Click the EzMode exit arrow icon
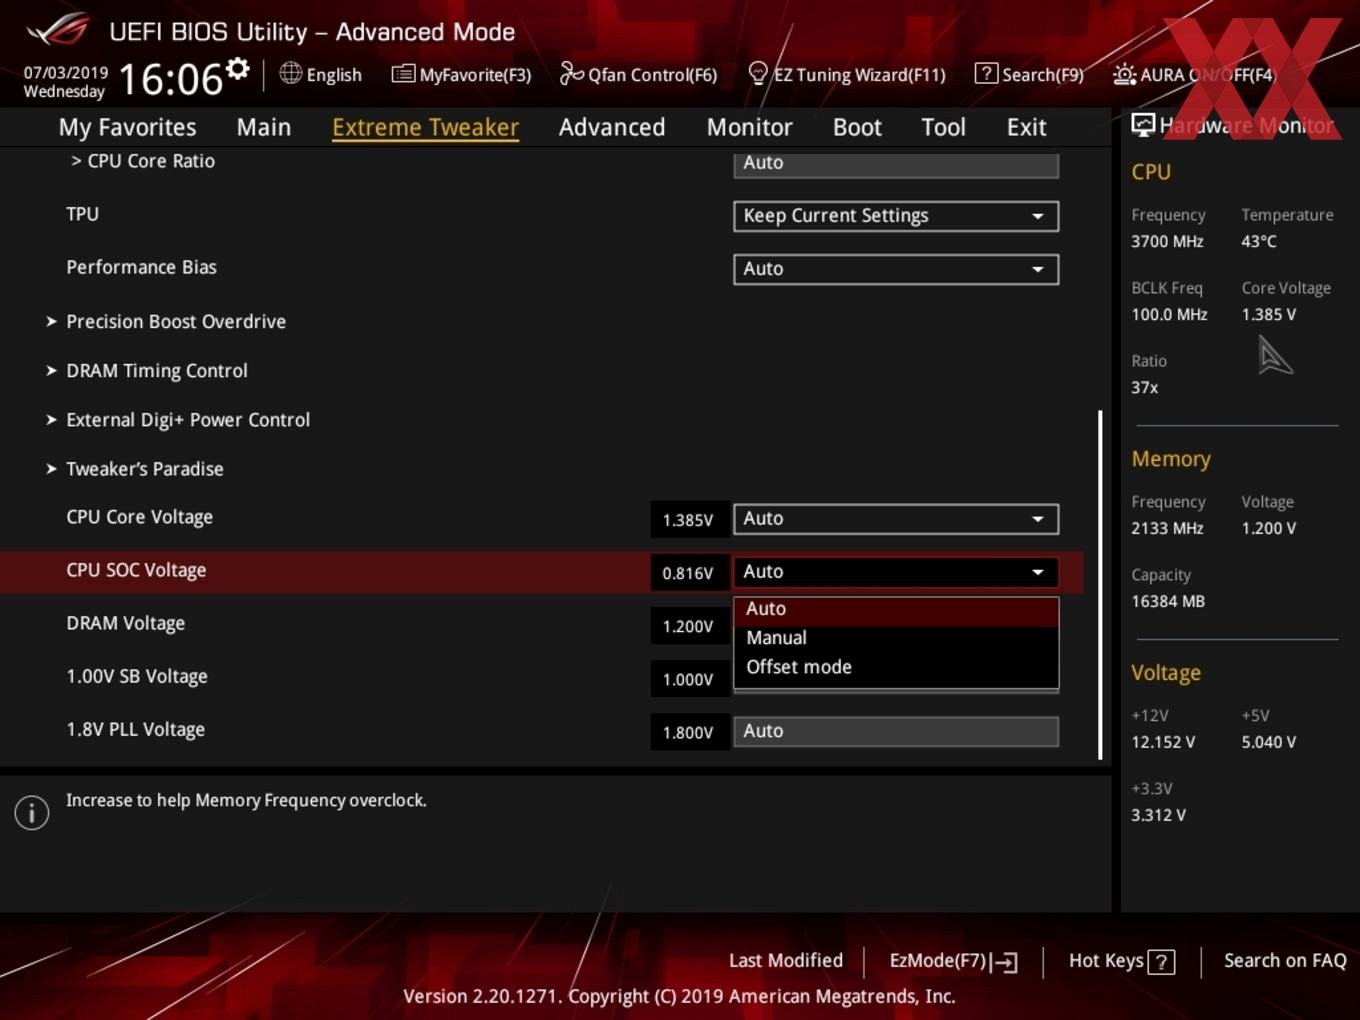 1006,962
